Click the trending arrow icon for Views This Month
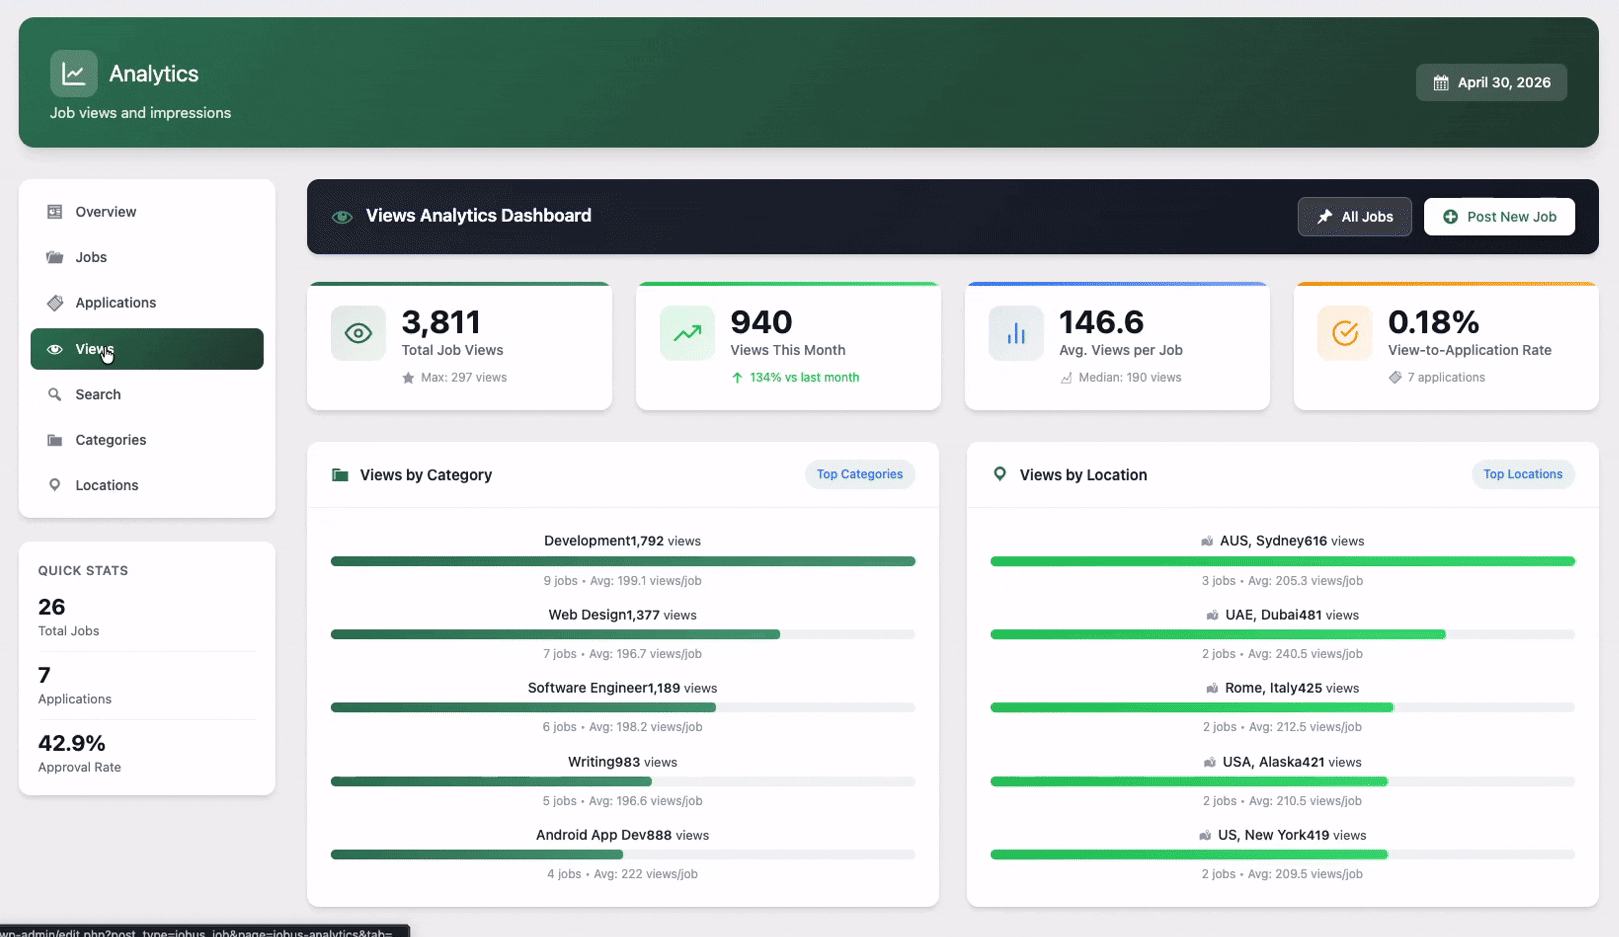The width and height of the screenshot is (1619, 937). [x=687, y=333]
